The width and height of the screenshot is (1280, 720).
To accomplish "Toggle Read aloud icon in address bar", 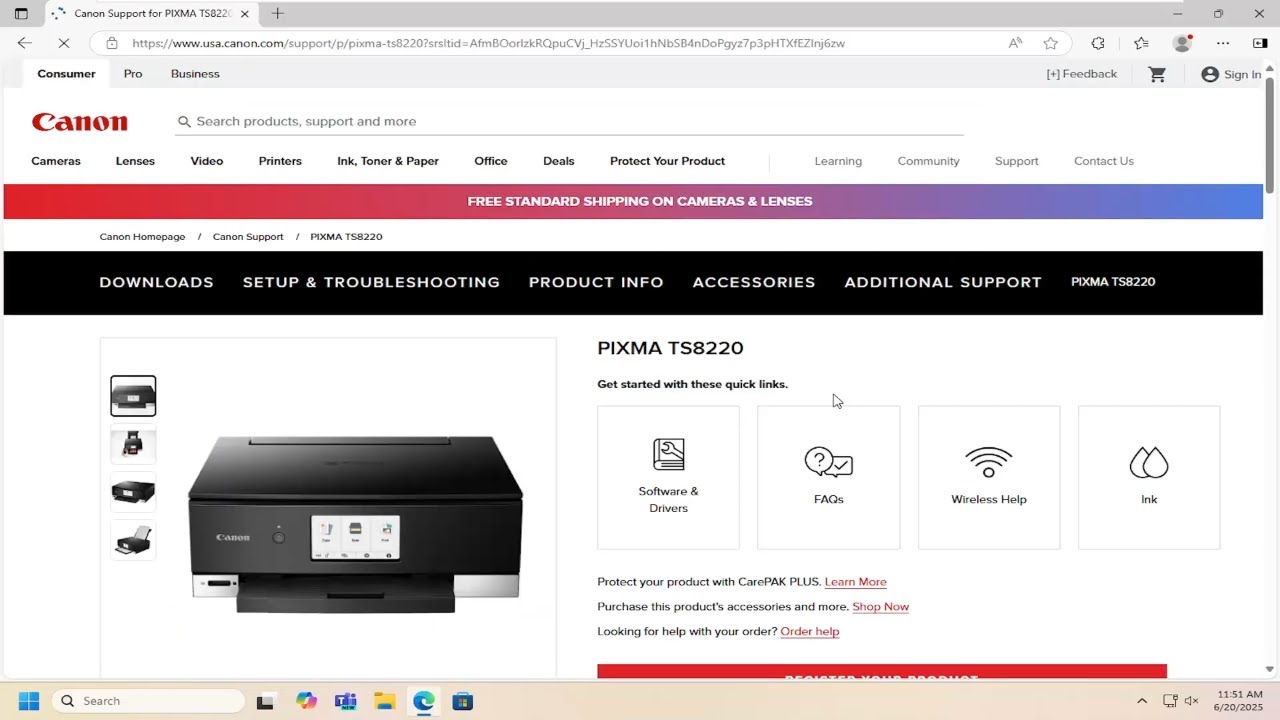I will [1015, 43].
